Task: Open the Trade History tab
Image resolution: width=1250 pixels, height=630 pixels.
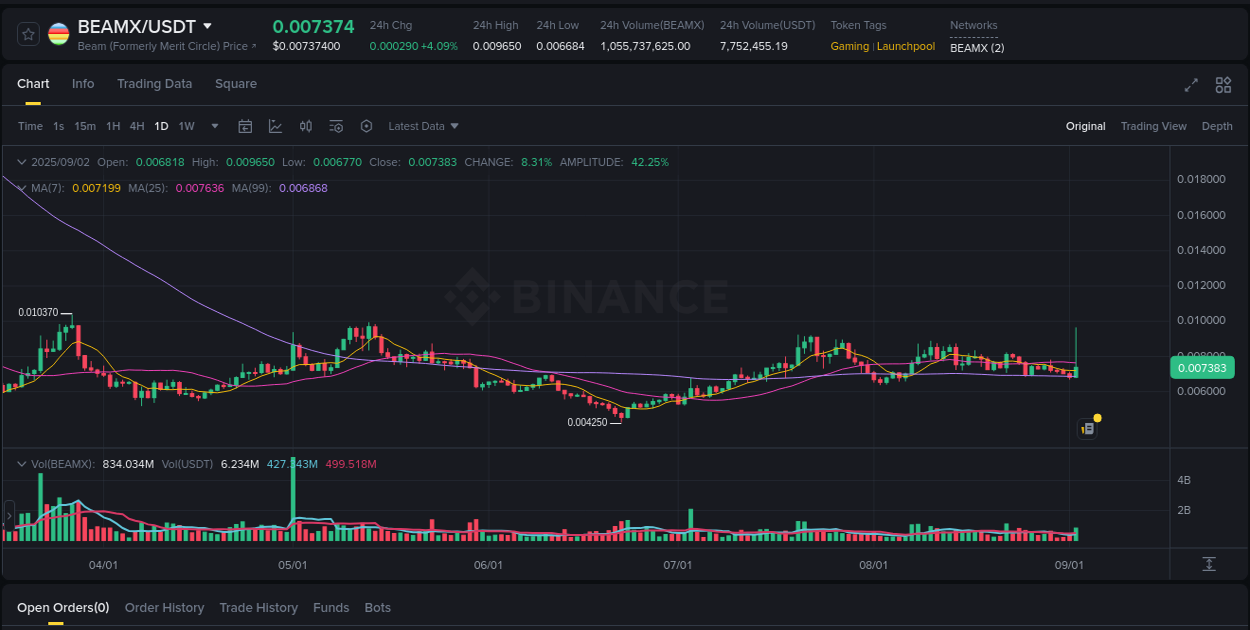Action: click(258, 607)
